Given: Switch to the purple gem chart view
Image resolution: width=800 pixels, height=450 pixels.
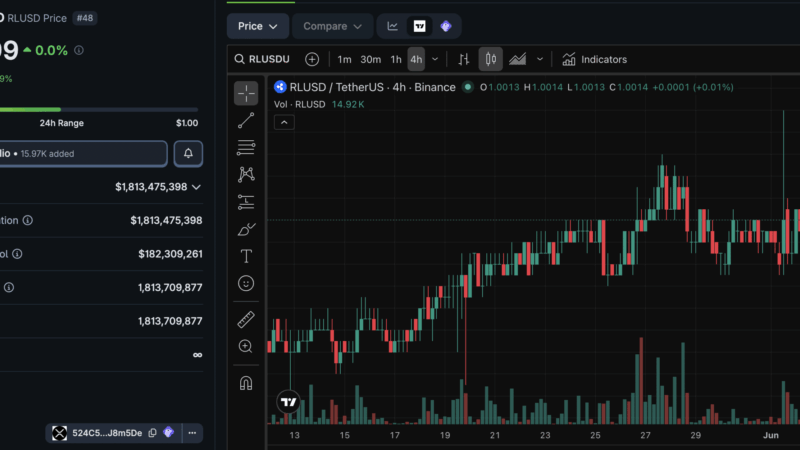Looking at the screenshot, I should pyautogui.click(x=446, y=26).
